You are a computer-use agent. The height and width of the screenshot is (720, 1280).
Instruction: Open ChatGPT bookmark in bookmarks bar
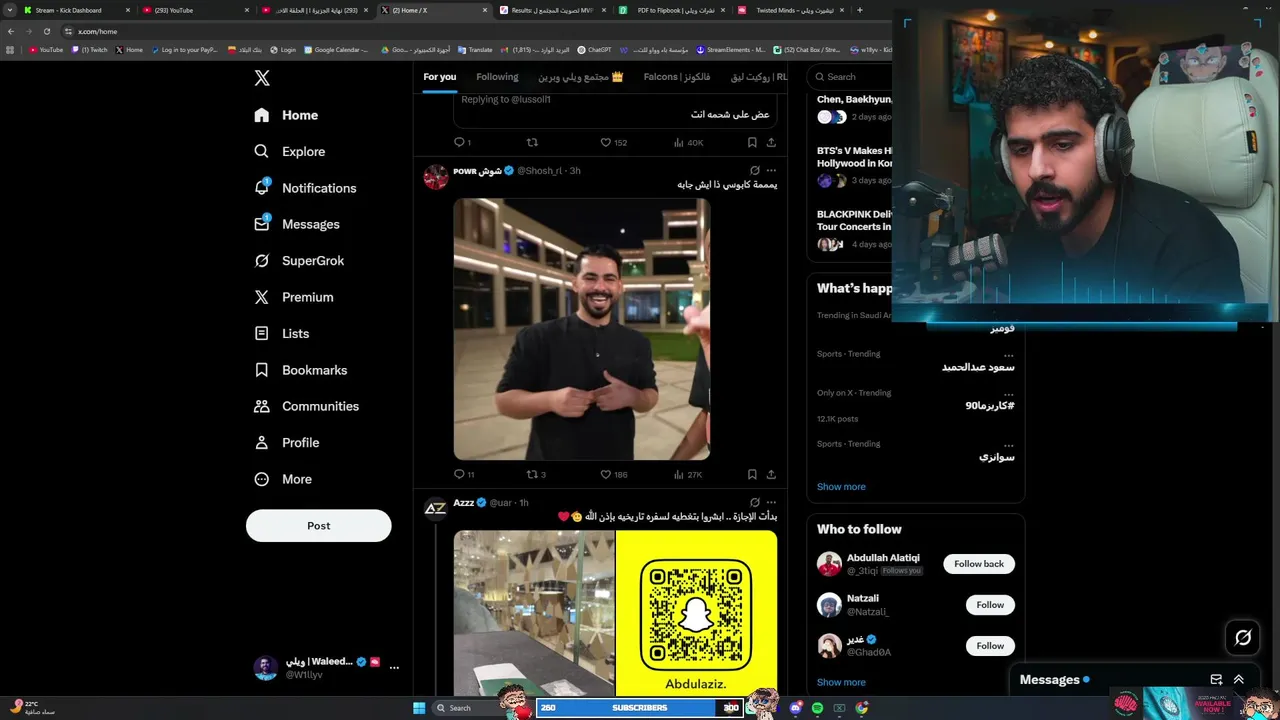click(594, 49)
